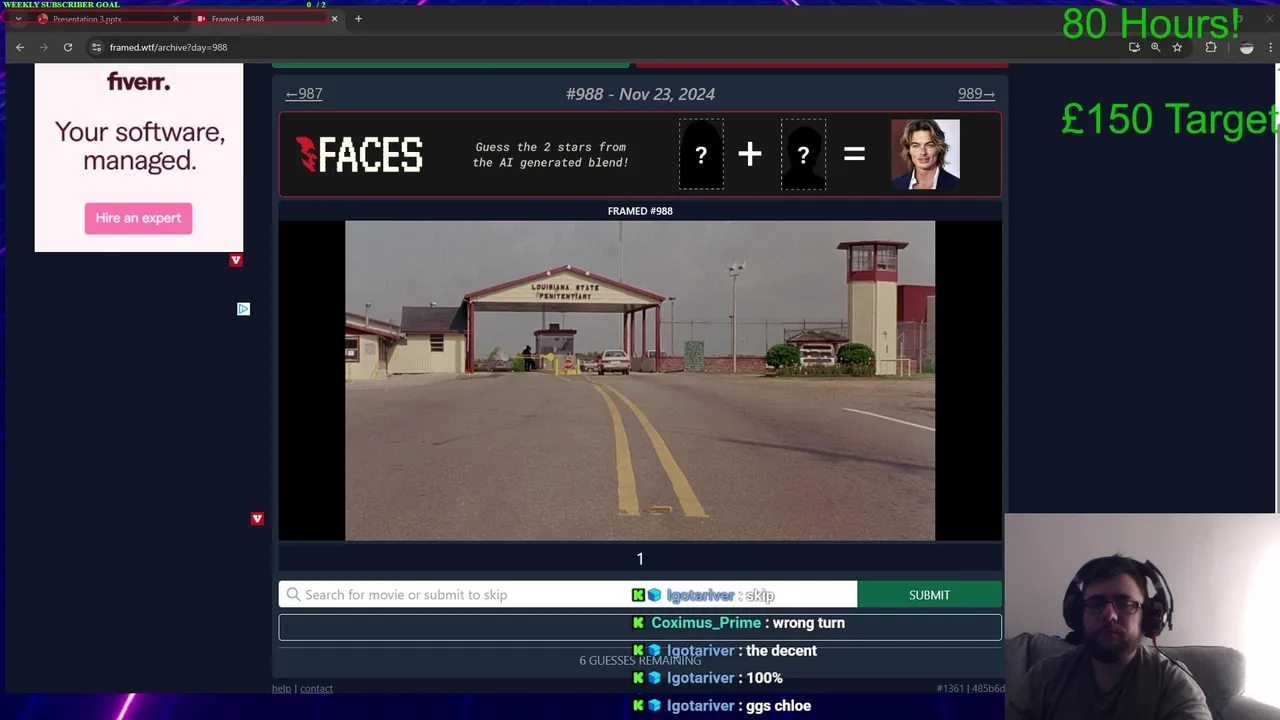
Task: Go back to the previous page
Action: (x=19, y=47)
